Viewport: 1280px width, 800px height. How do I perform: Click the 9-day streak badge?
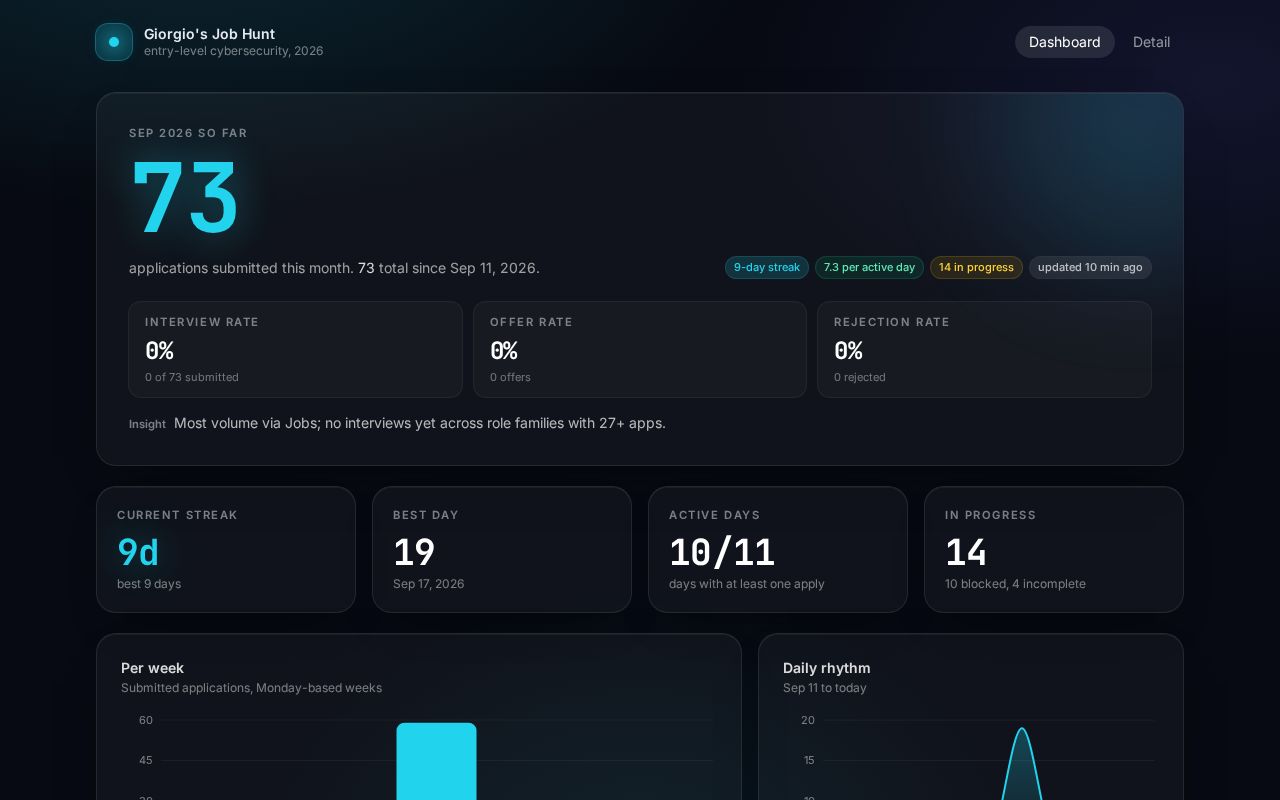point(767,267)
